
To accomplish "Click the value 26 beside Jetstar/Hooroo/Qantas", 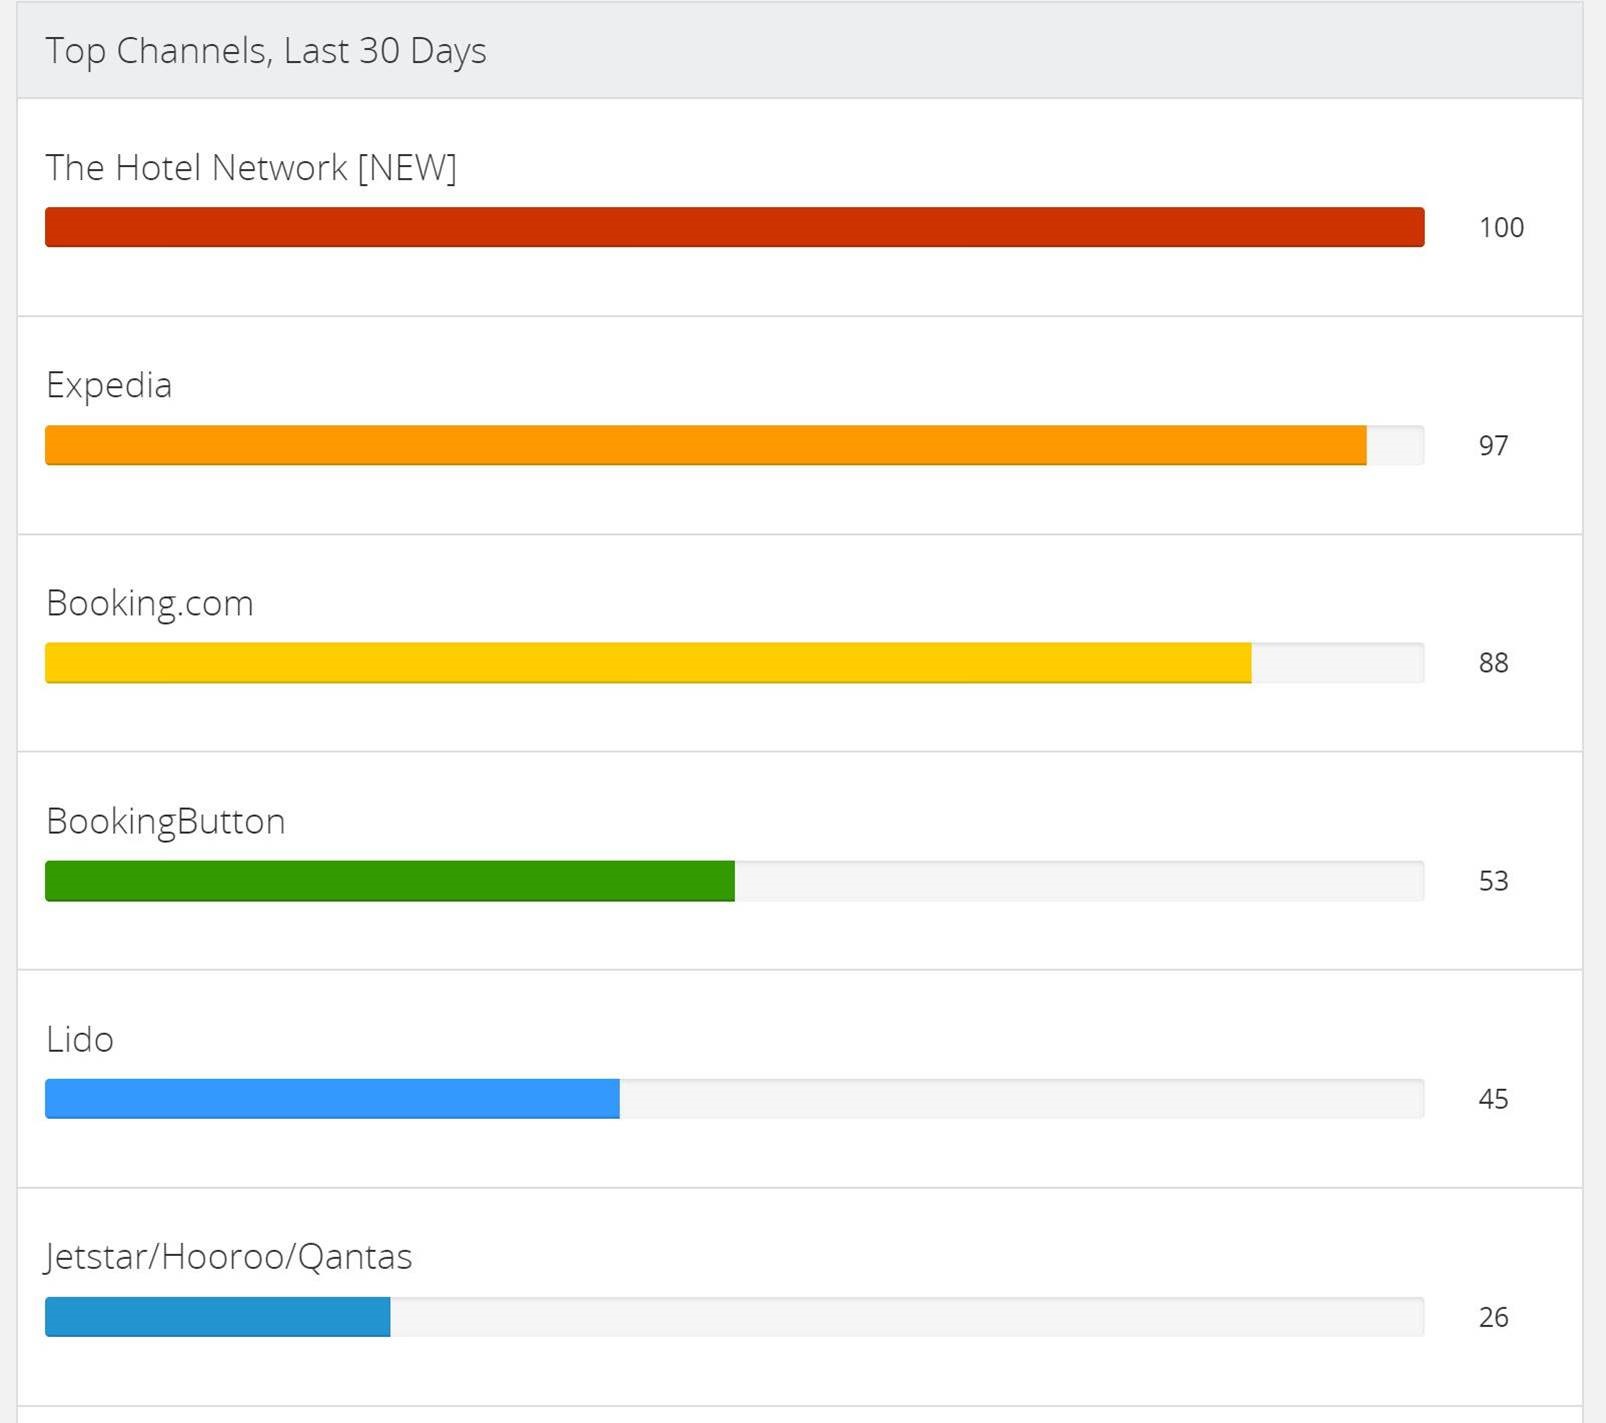I will click(1494, 1317).
